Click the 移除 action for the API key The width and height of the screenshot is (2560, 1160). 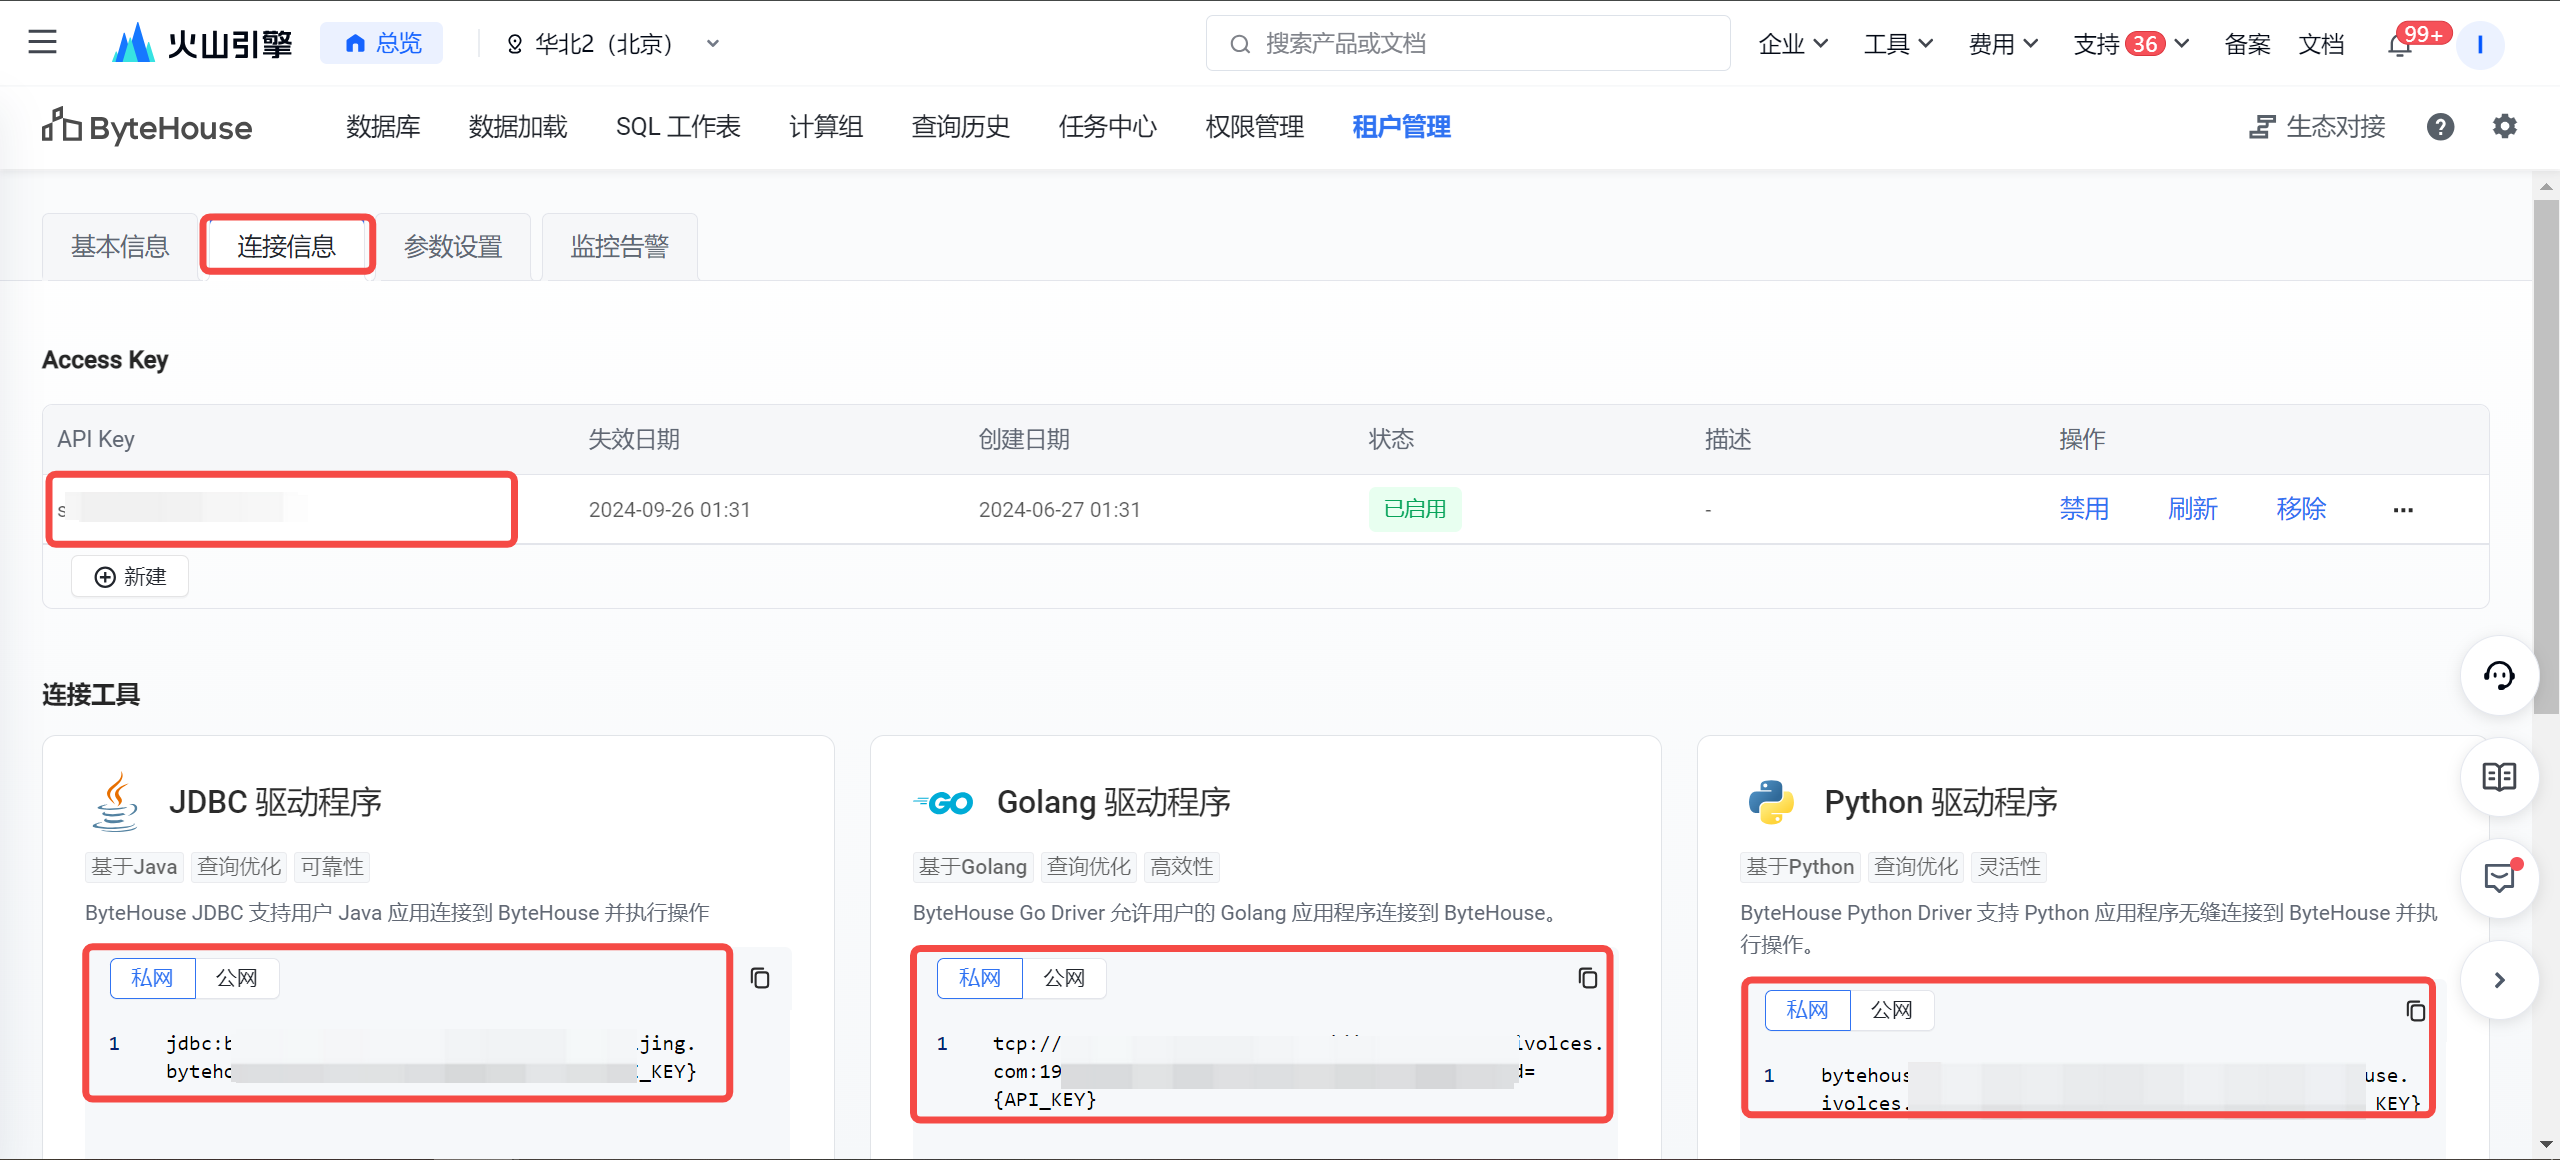click(x=2301, y=509)
